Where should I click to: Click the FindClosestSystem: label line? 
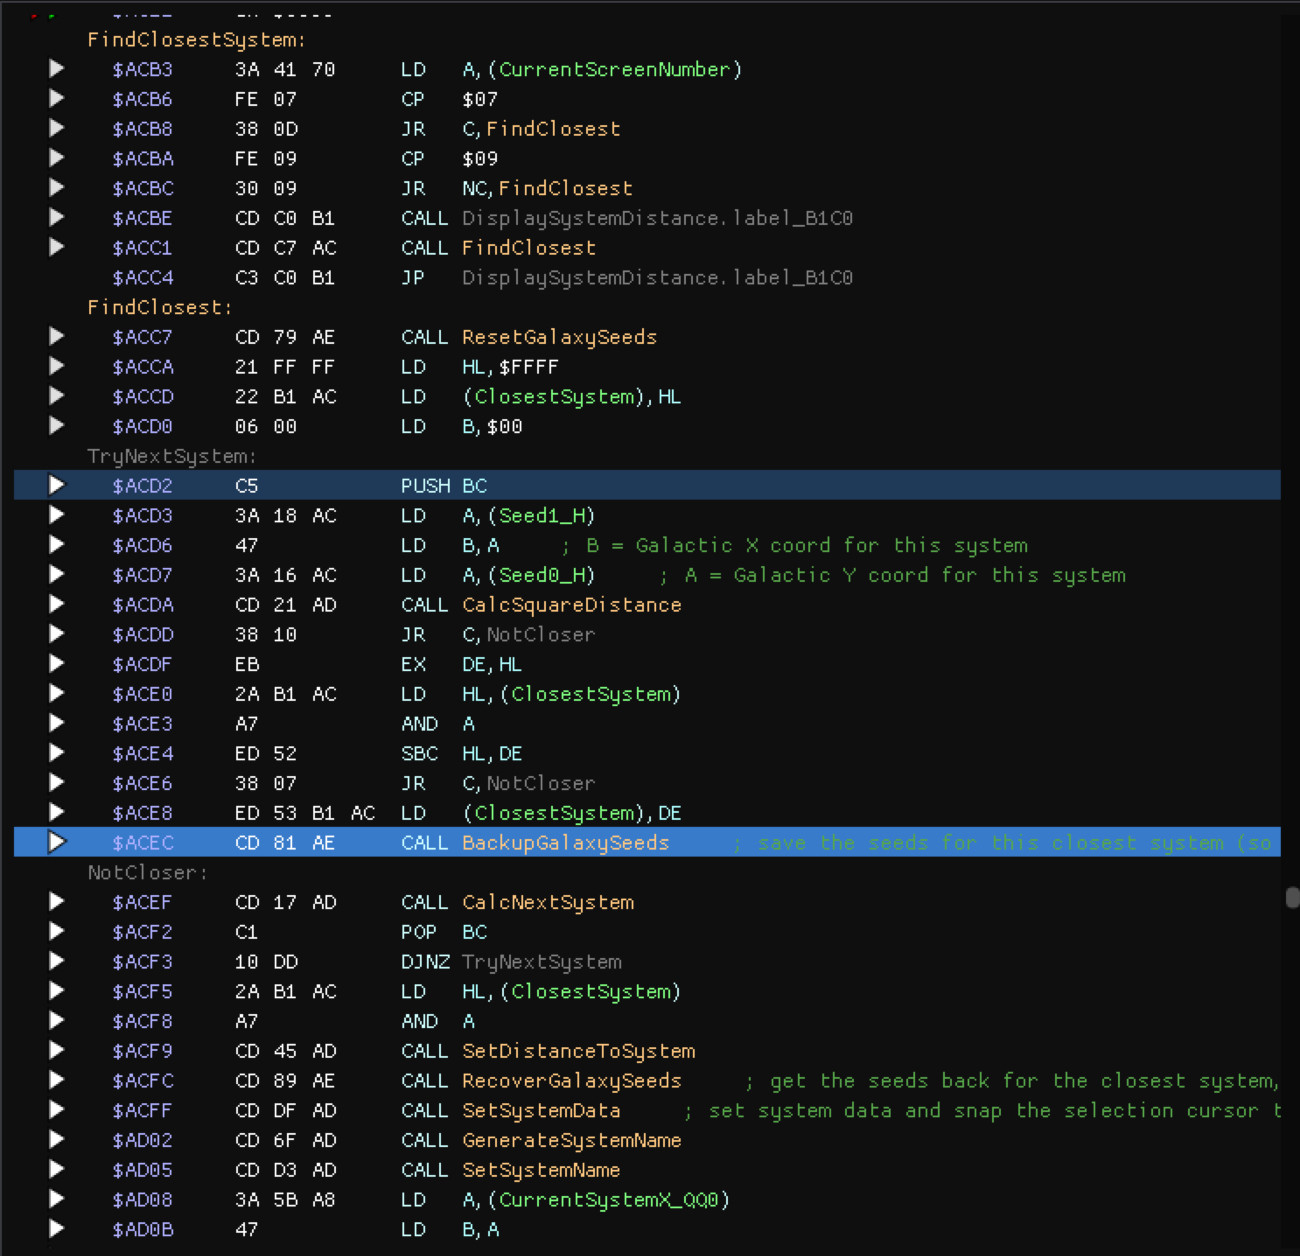[x=197, y=40]
